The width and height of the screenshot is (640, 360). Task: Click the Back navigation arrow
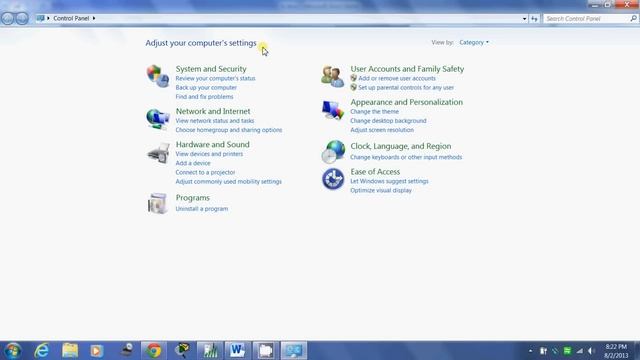pyautogui.click(x=7, y=18)
